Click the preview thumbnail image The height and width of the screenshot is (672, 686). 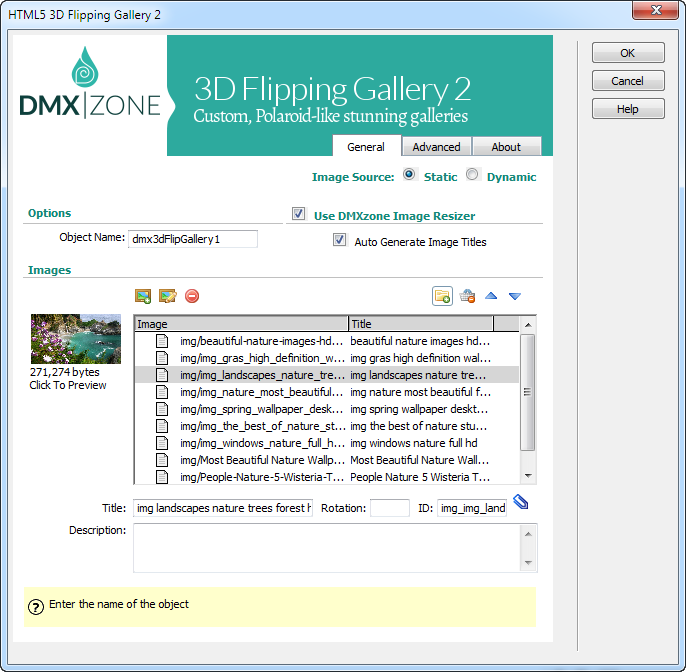coord(76,339)
